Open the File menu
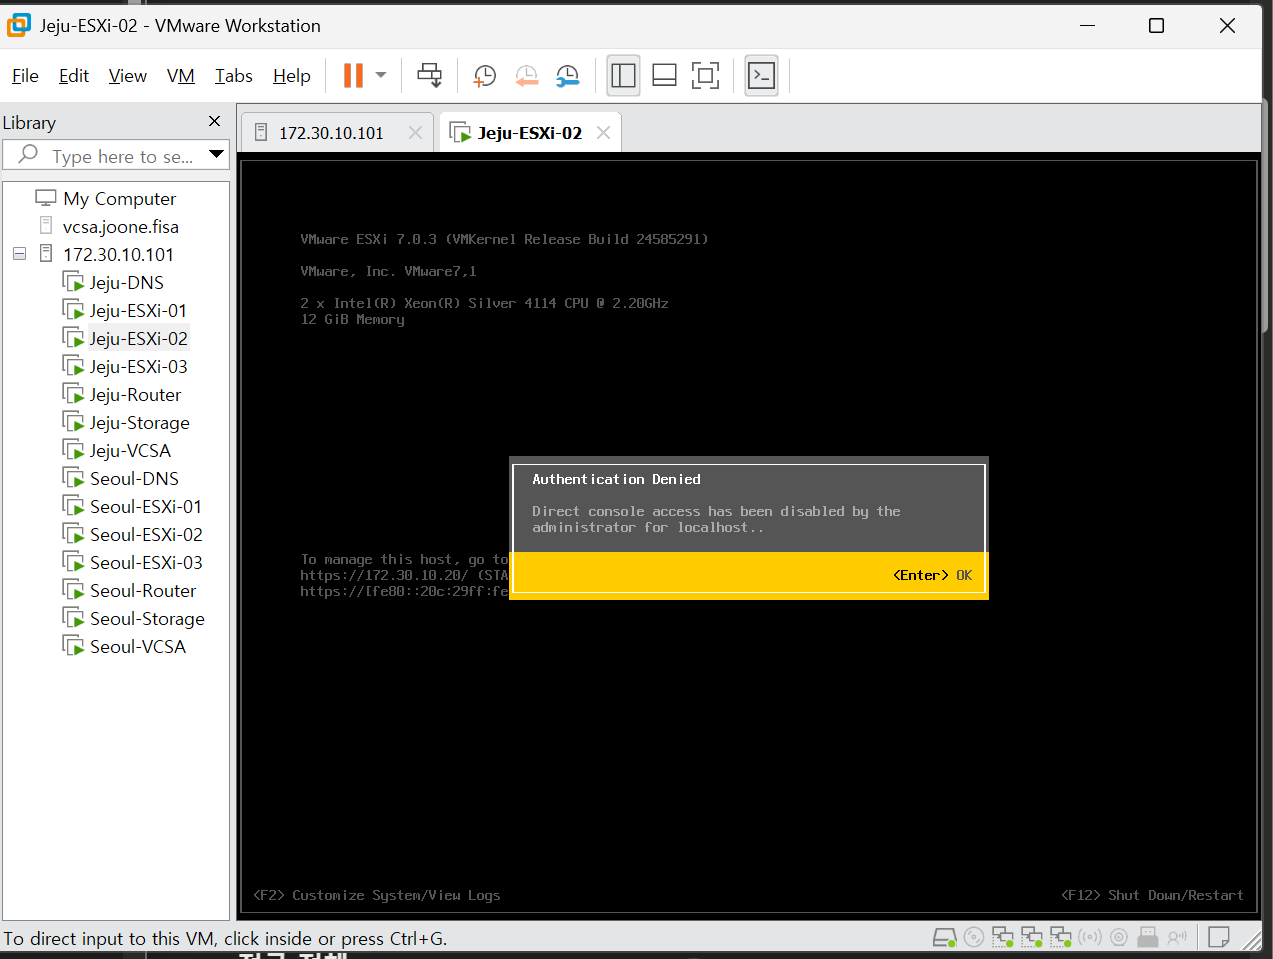The width and height of the screenshot is (1273, 959). pos(25,76)
